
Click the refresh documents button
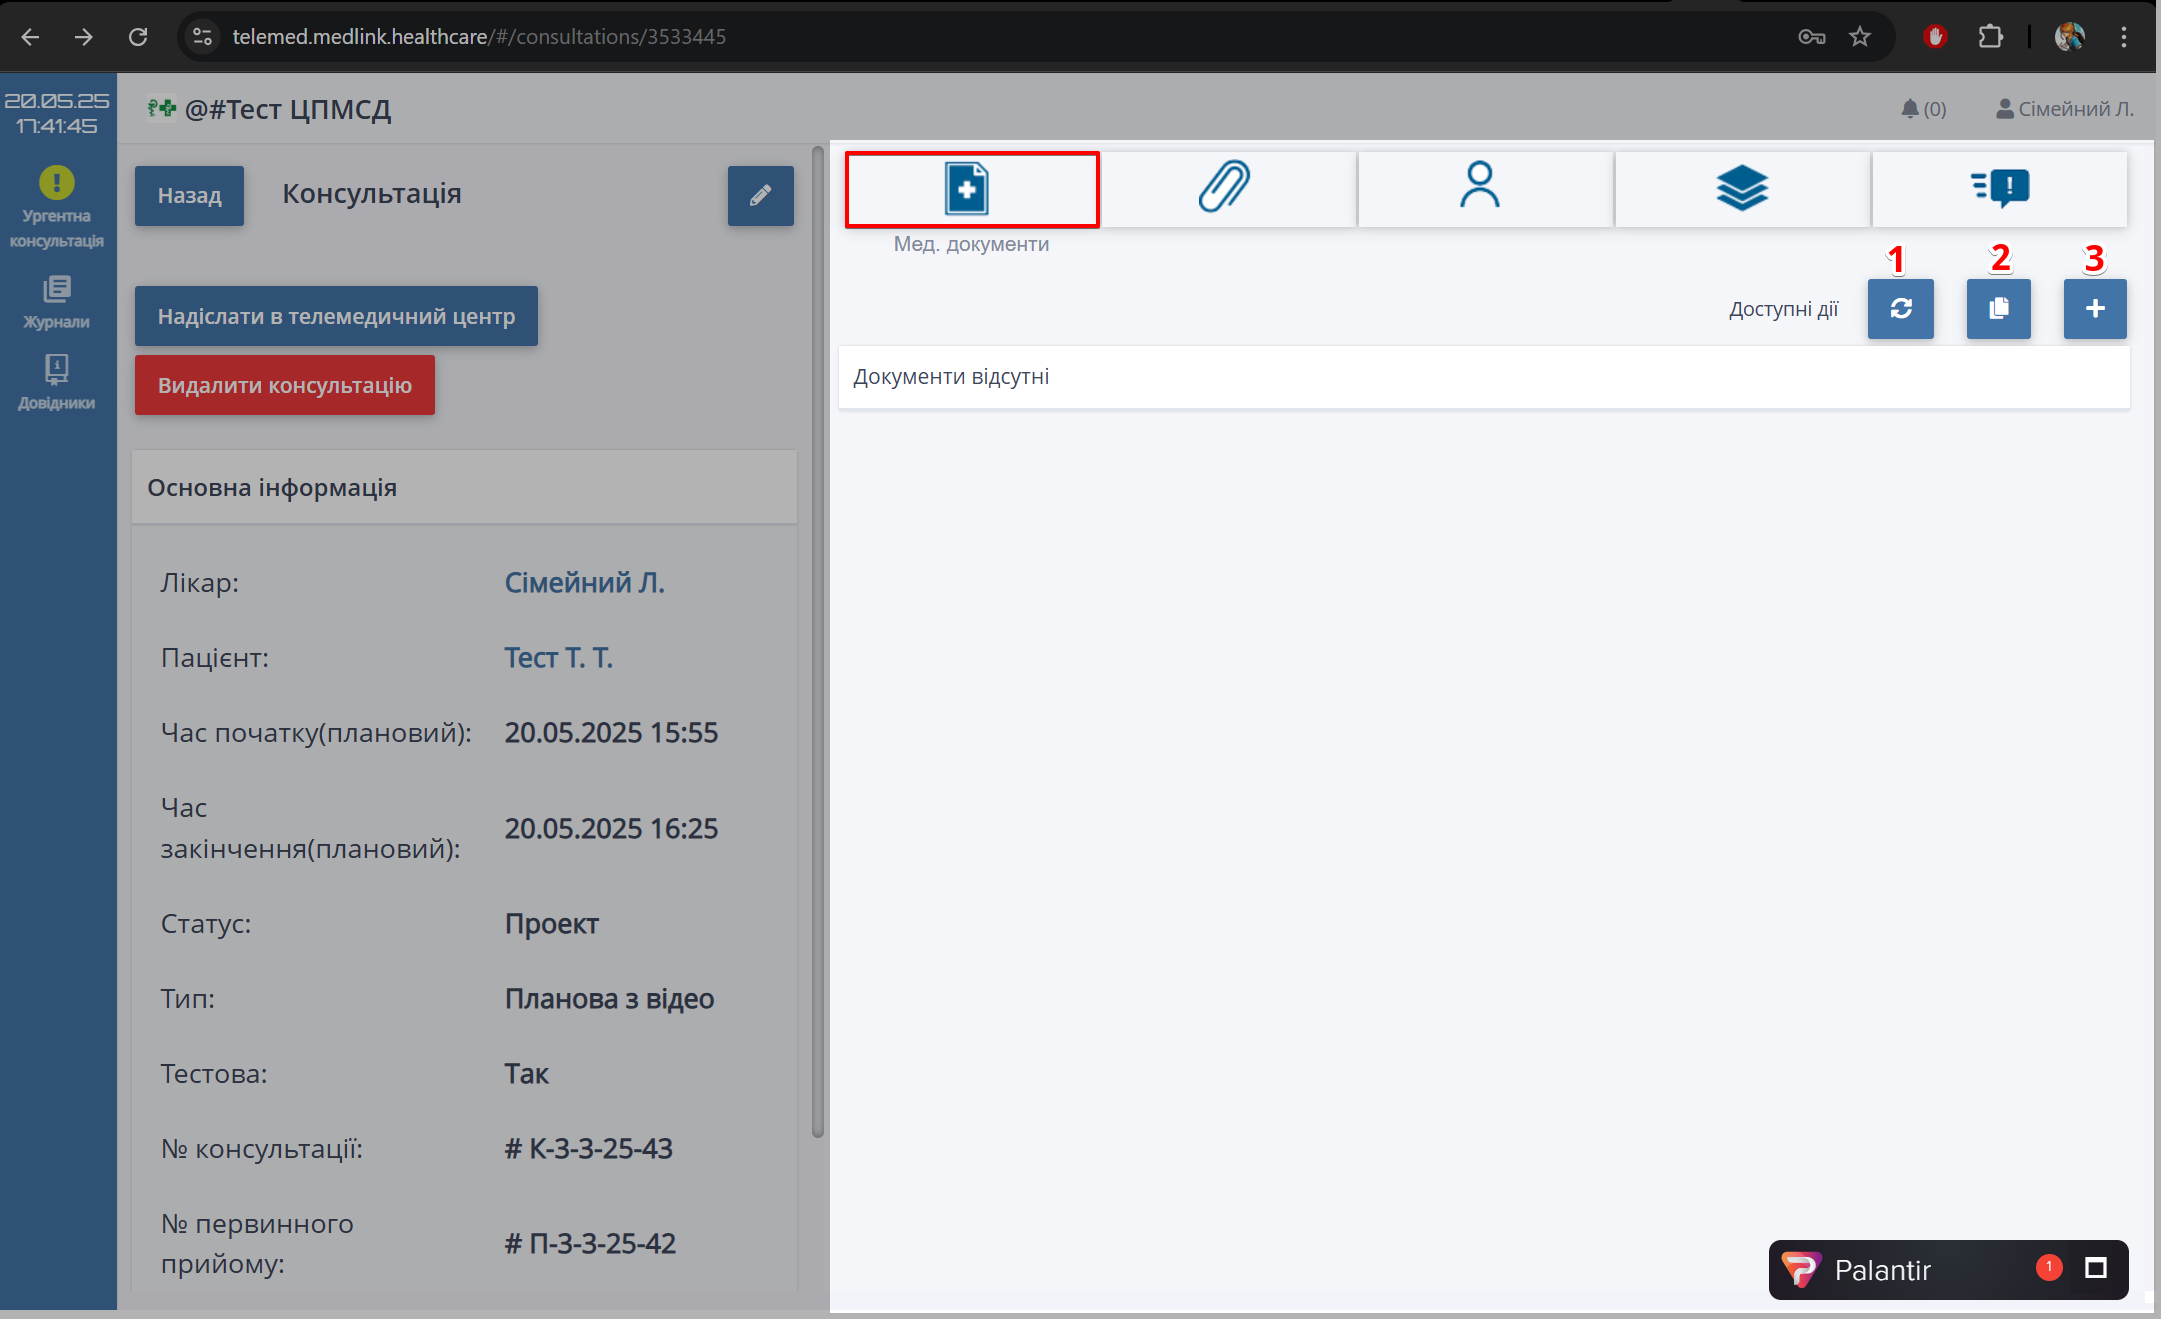tap(1900, 309)
